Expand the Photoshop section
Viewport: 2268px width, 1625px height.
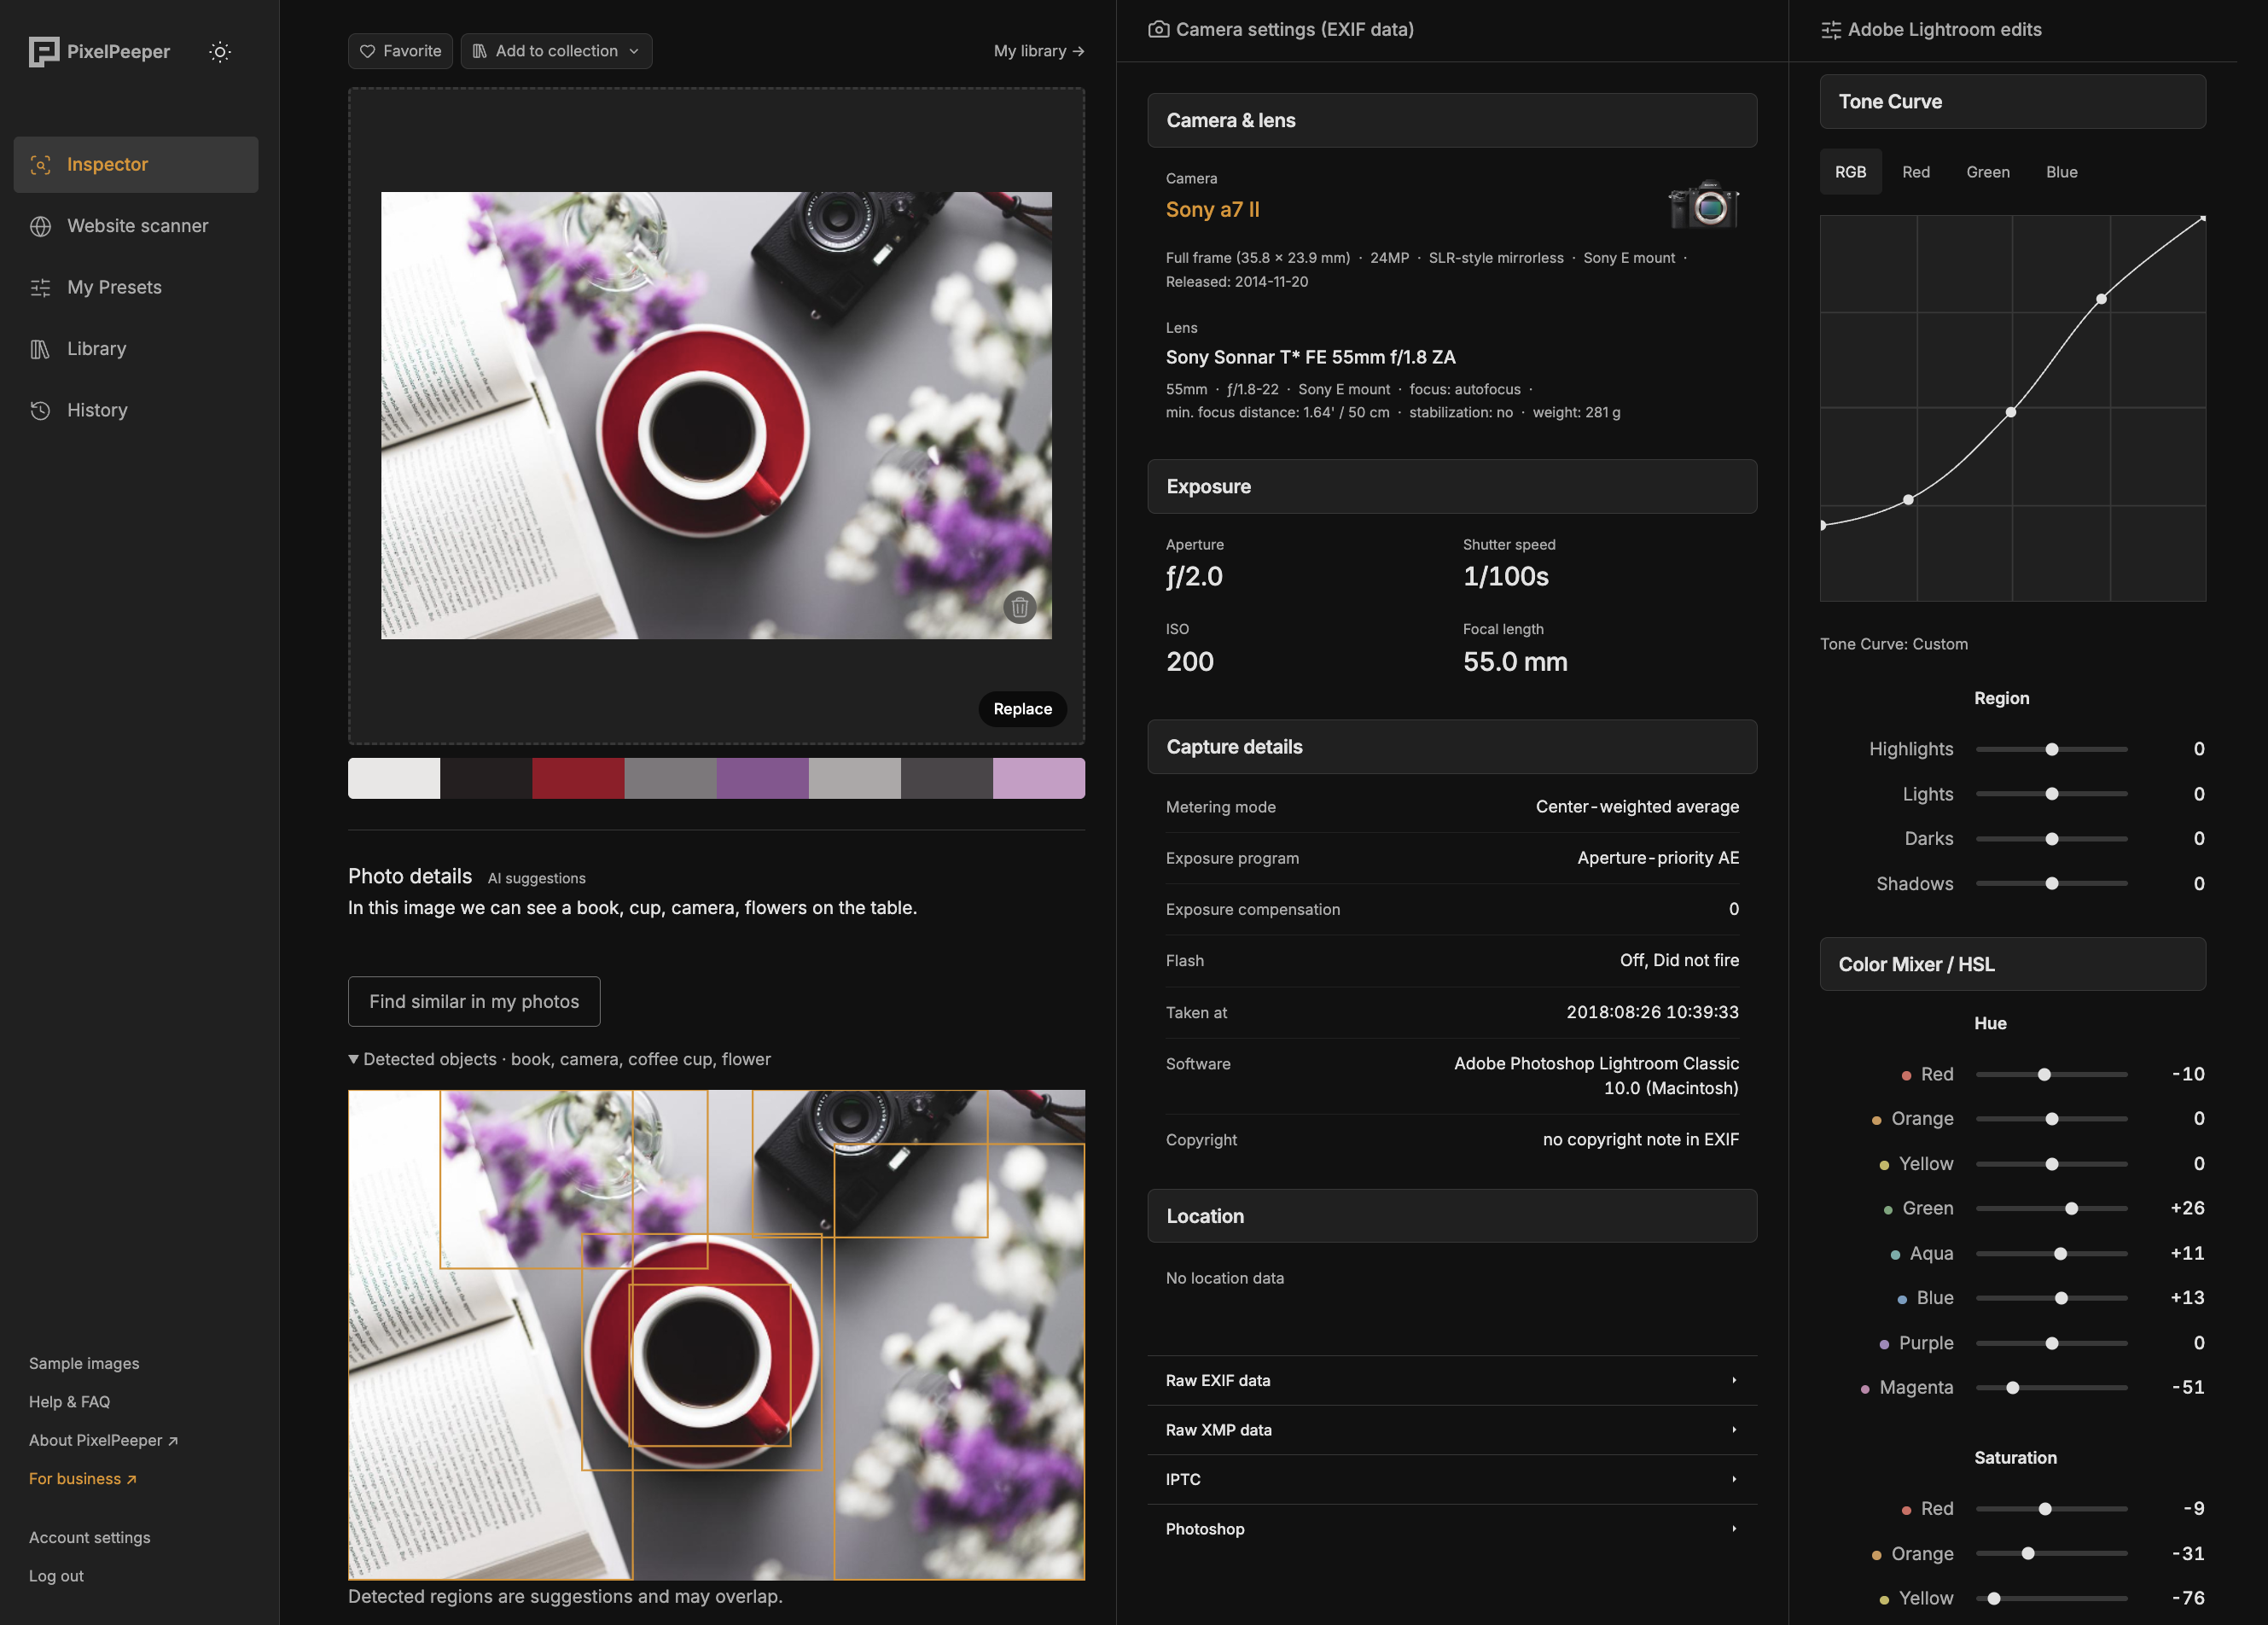pyautogui.click(x=1452, y=1529)
